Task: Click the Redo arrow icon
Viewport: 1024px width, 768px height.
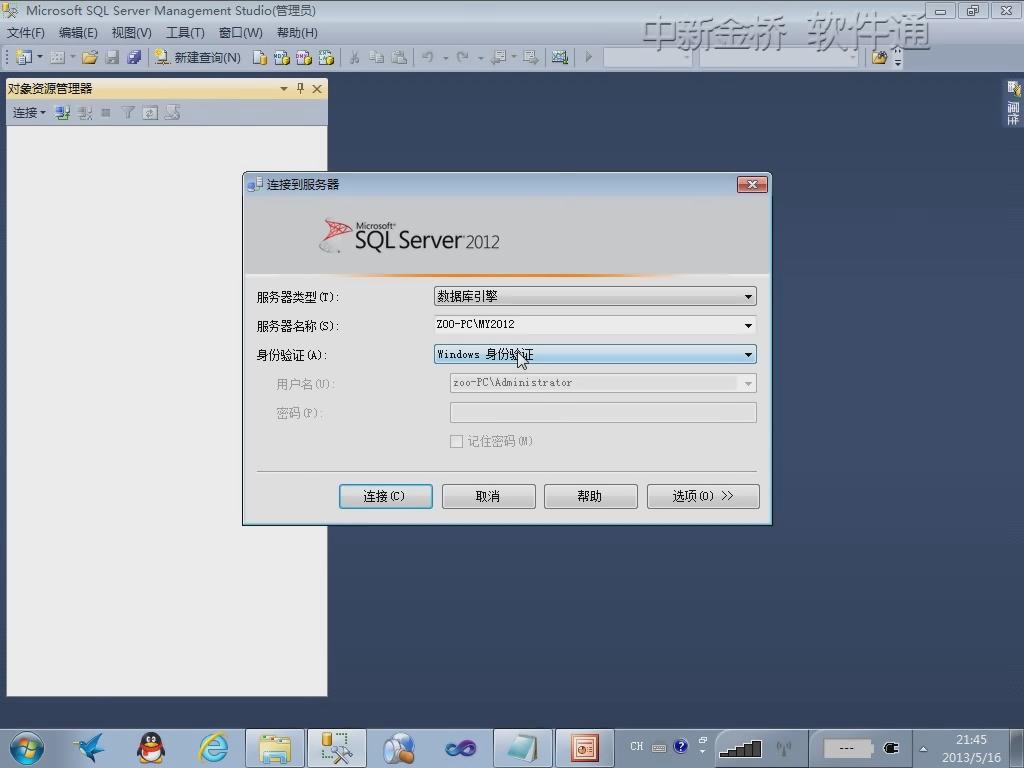Action: 462,57
